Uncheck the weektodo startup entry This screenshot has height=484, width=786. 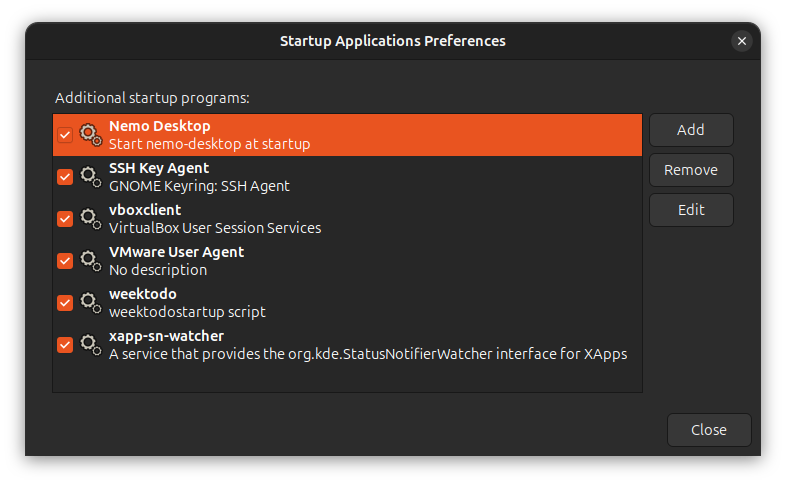(x=65, y=303)
